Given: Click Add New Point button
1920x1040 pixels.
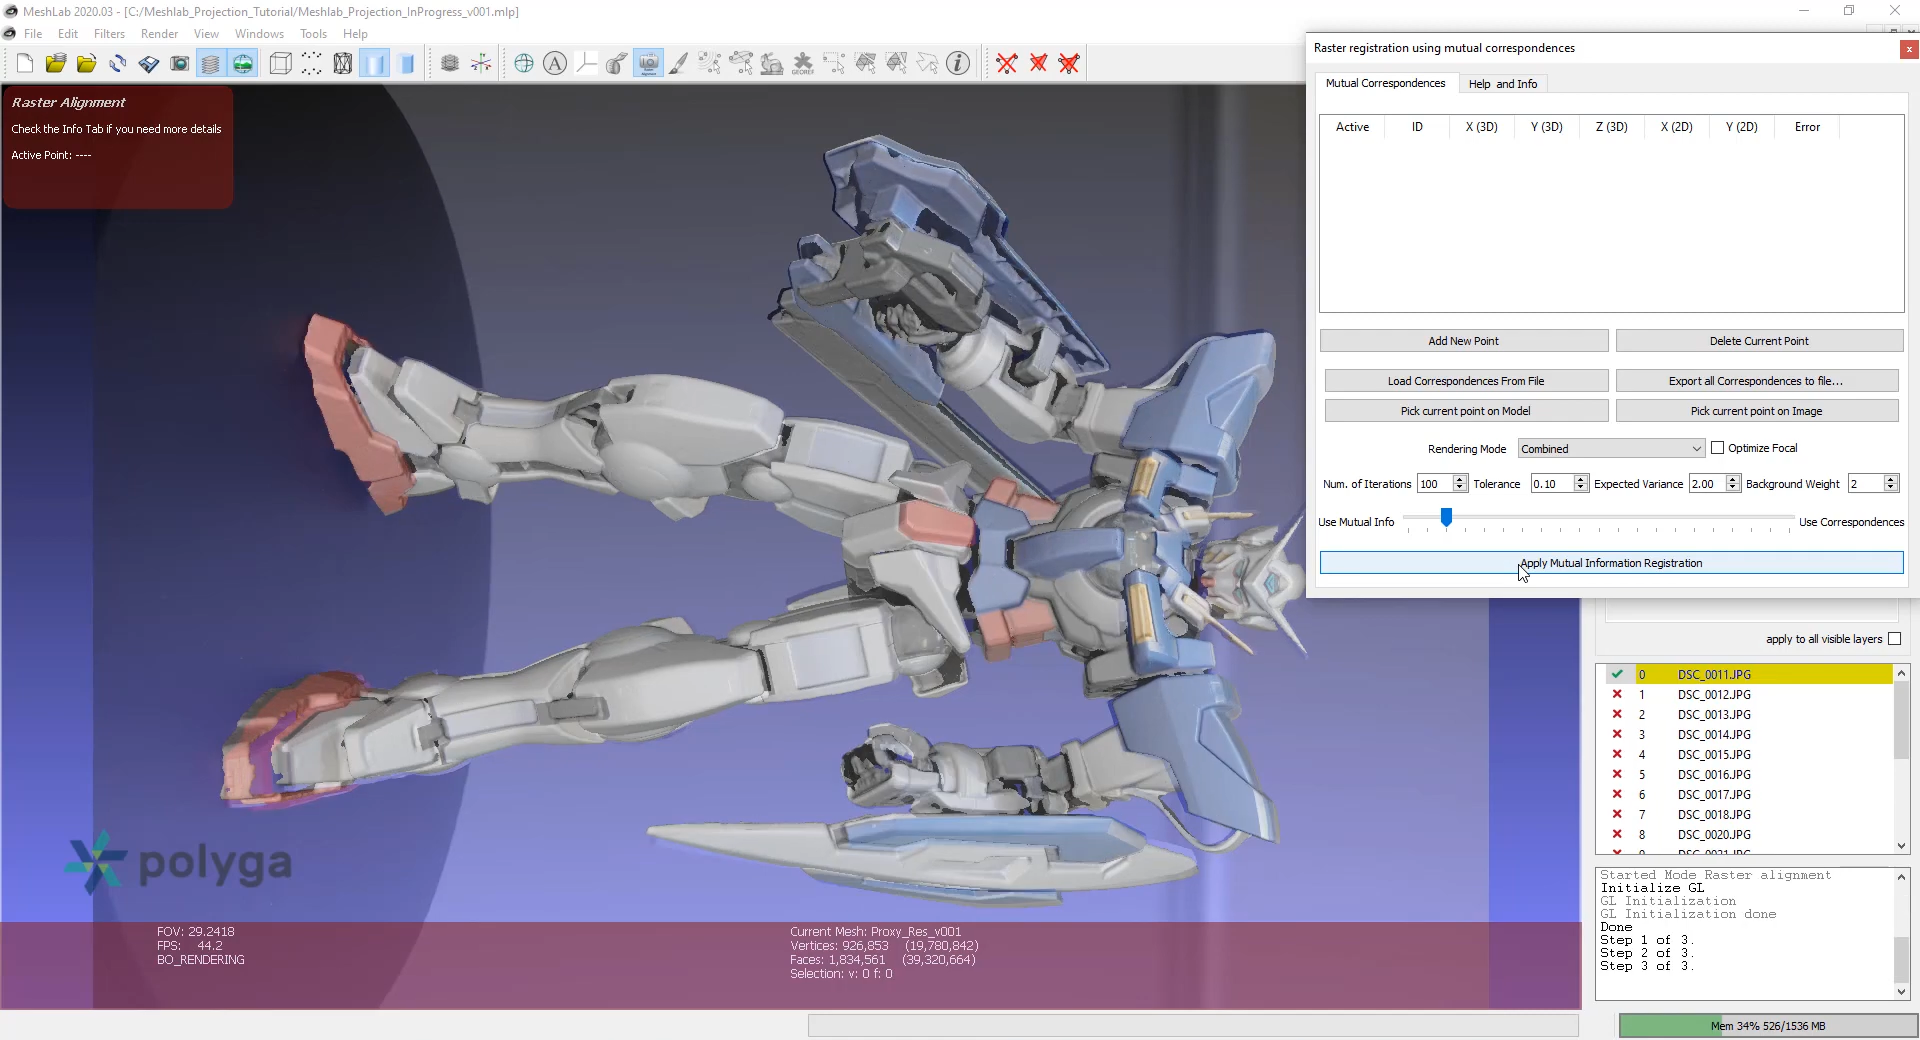Looking at the screenshot, I should (x=1463, y=341).
